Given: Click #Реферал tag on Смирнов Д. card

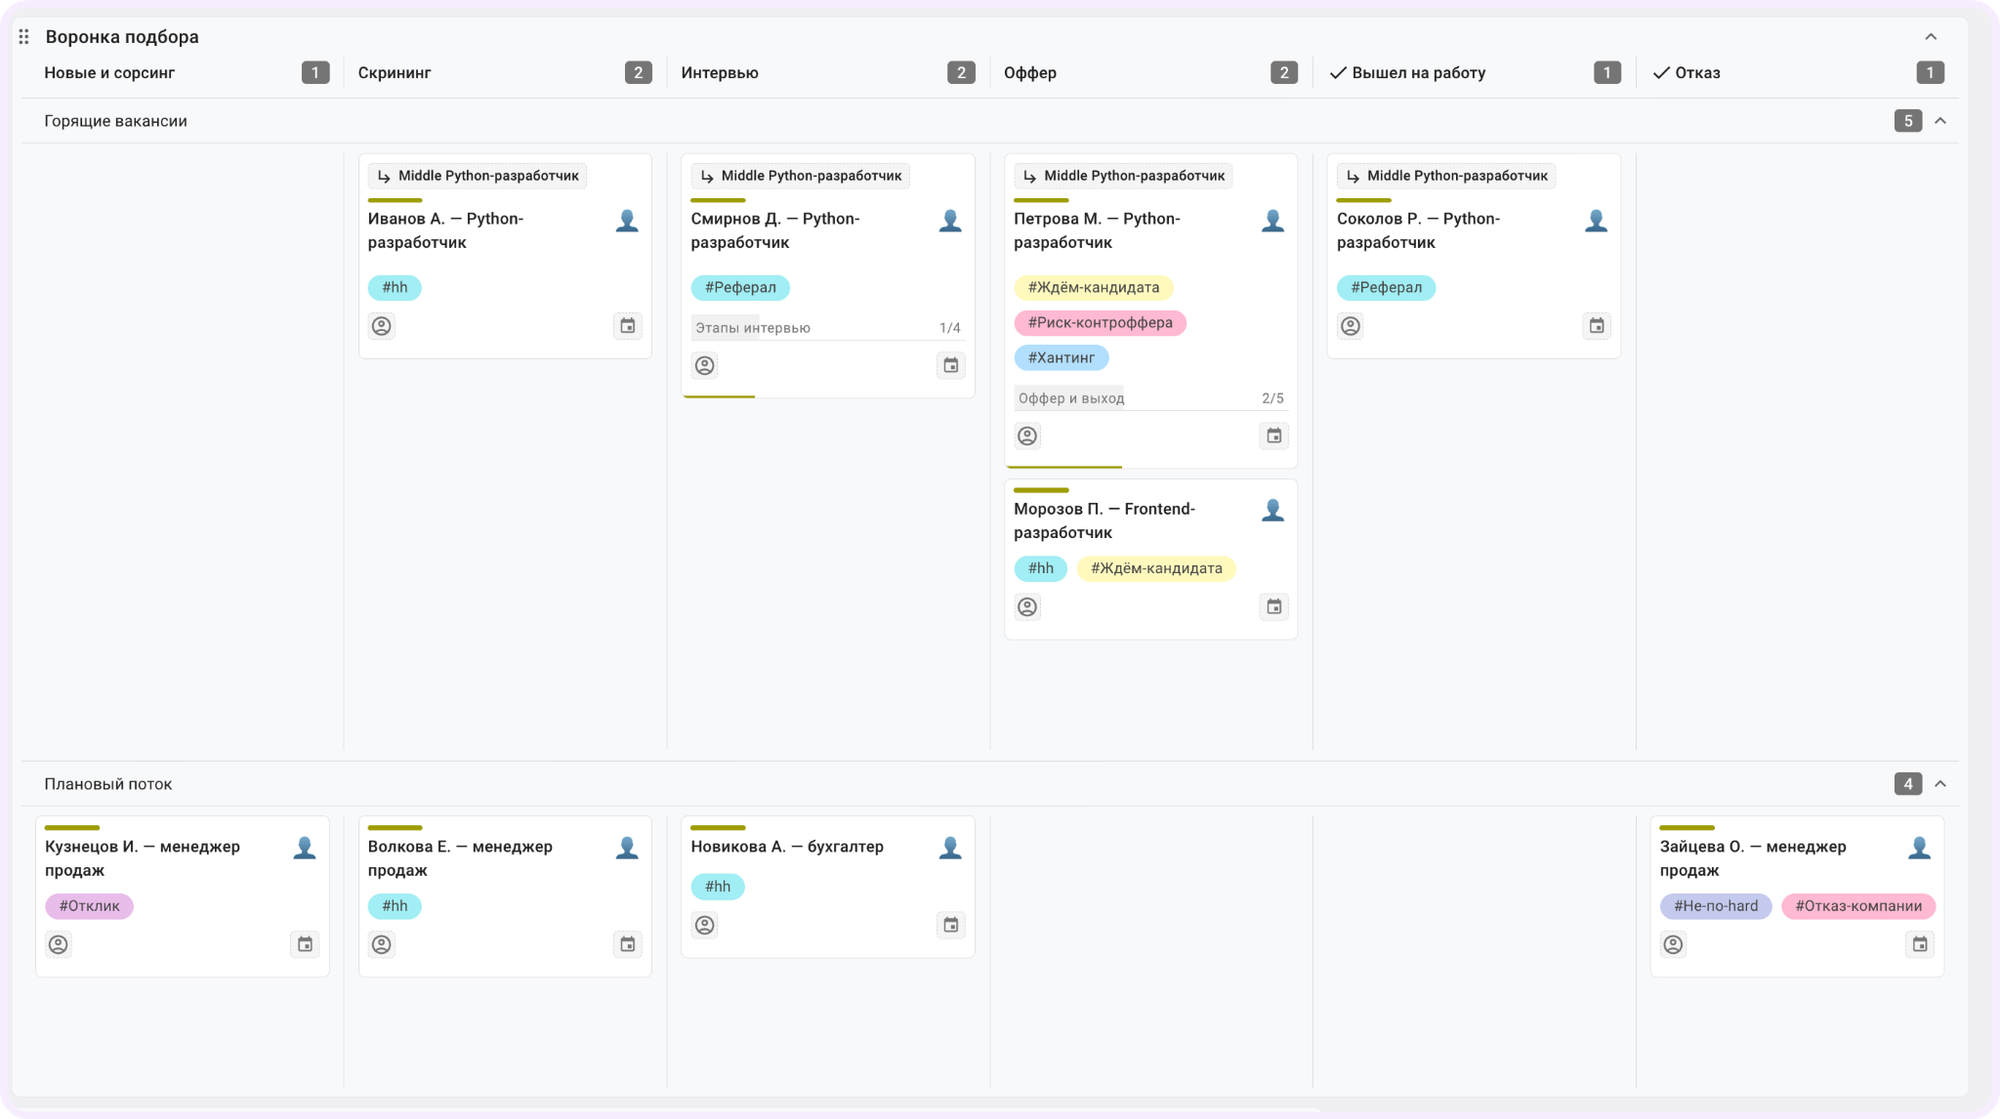Looking at the screenshot, I should 740,288.
